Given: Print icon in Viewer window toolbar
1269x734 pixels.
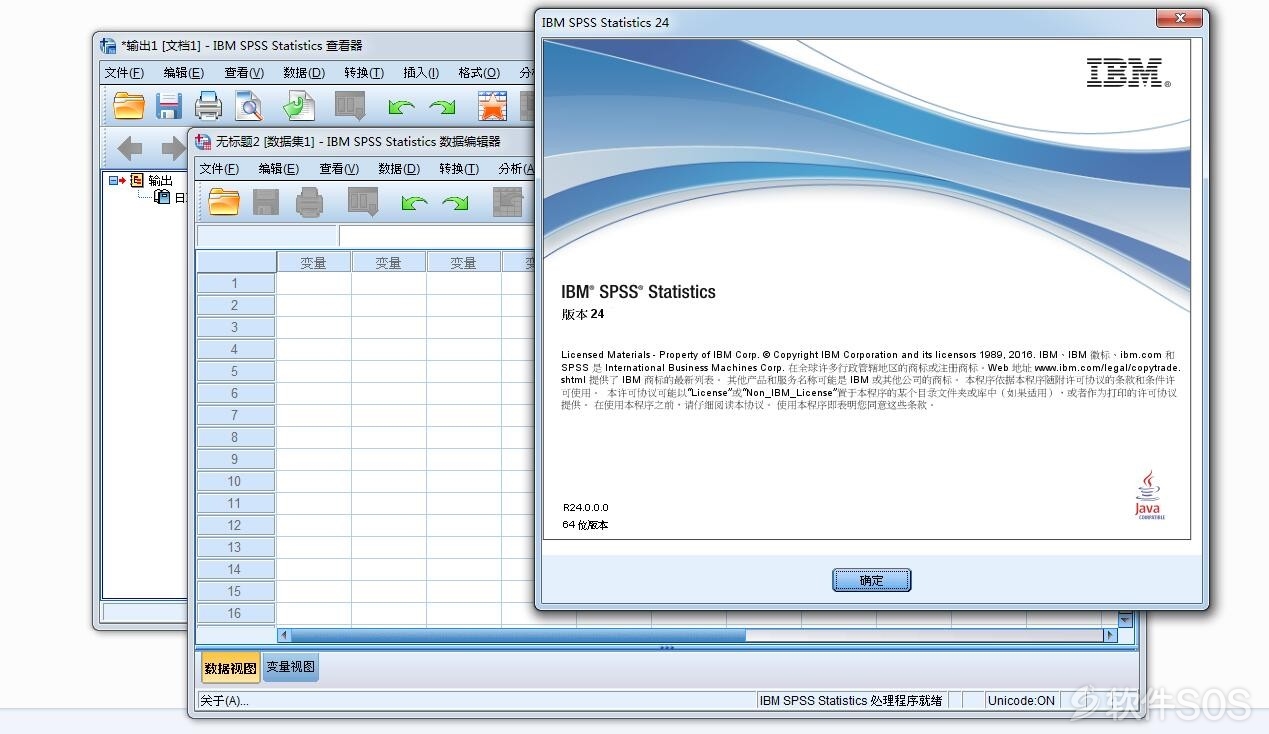Looking at the screenshot, I should point(208,105).
